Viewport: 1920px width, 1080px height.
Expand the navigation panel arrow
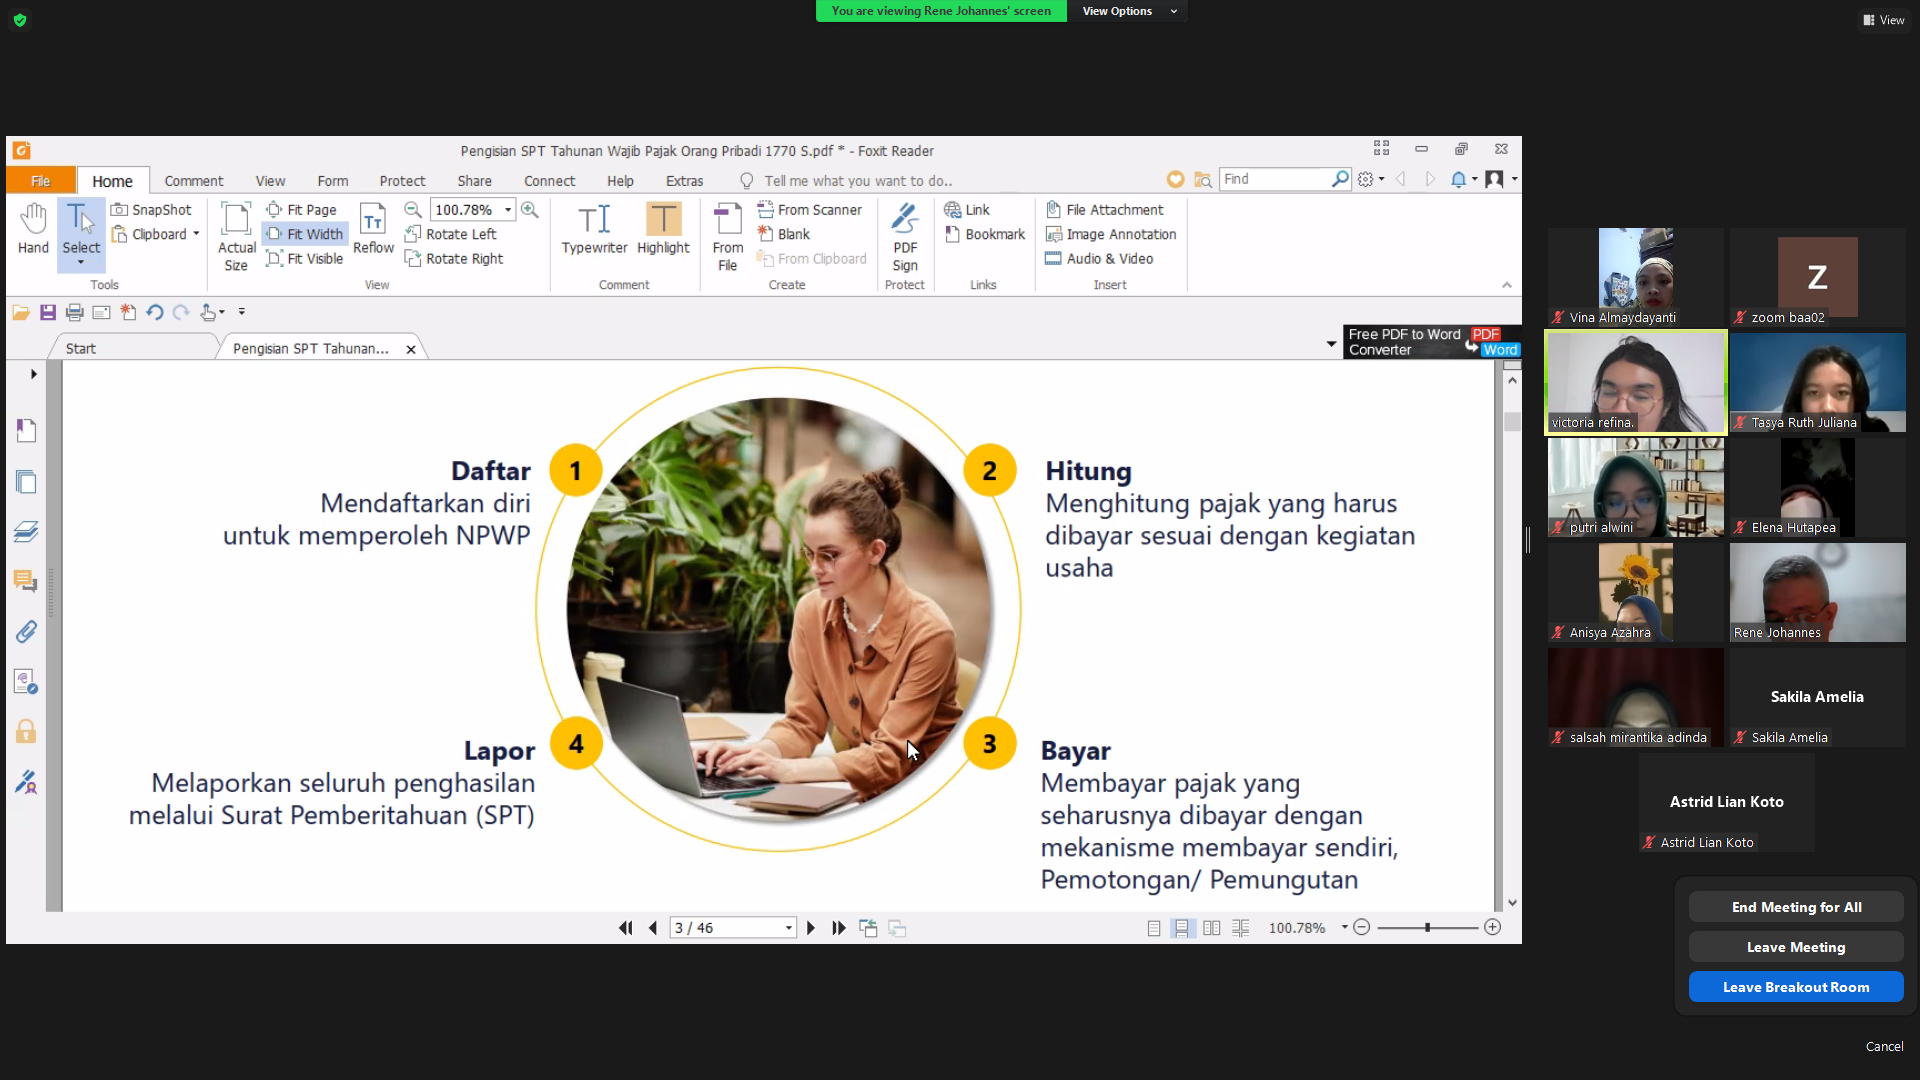[34, 374]
